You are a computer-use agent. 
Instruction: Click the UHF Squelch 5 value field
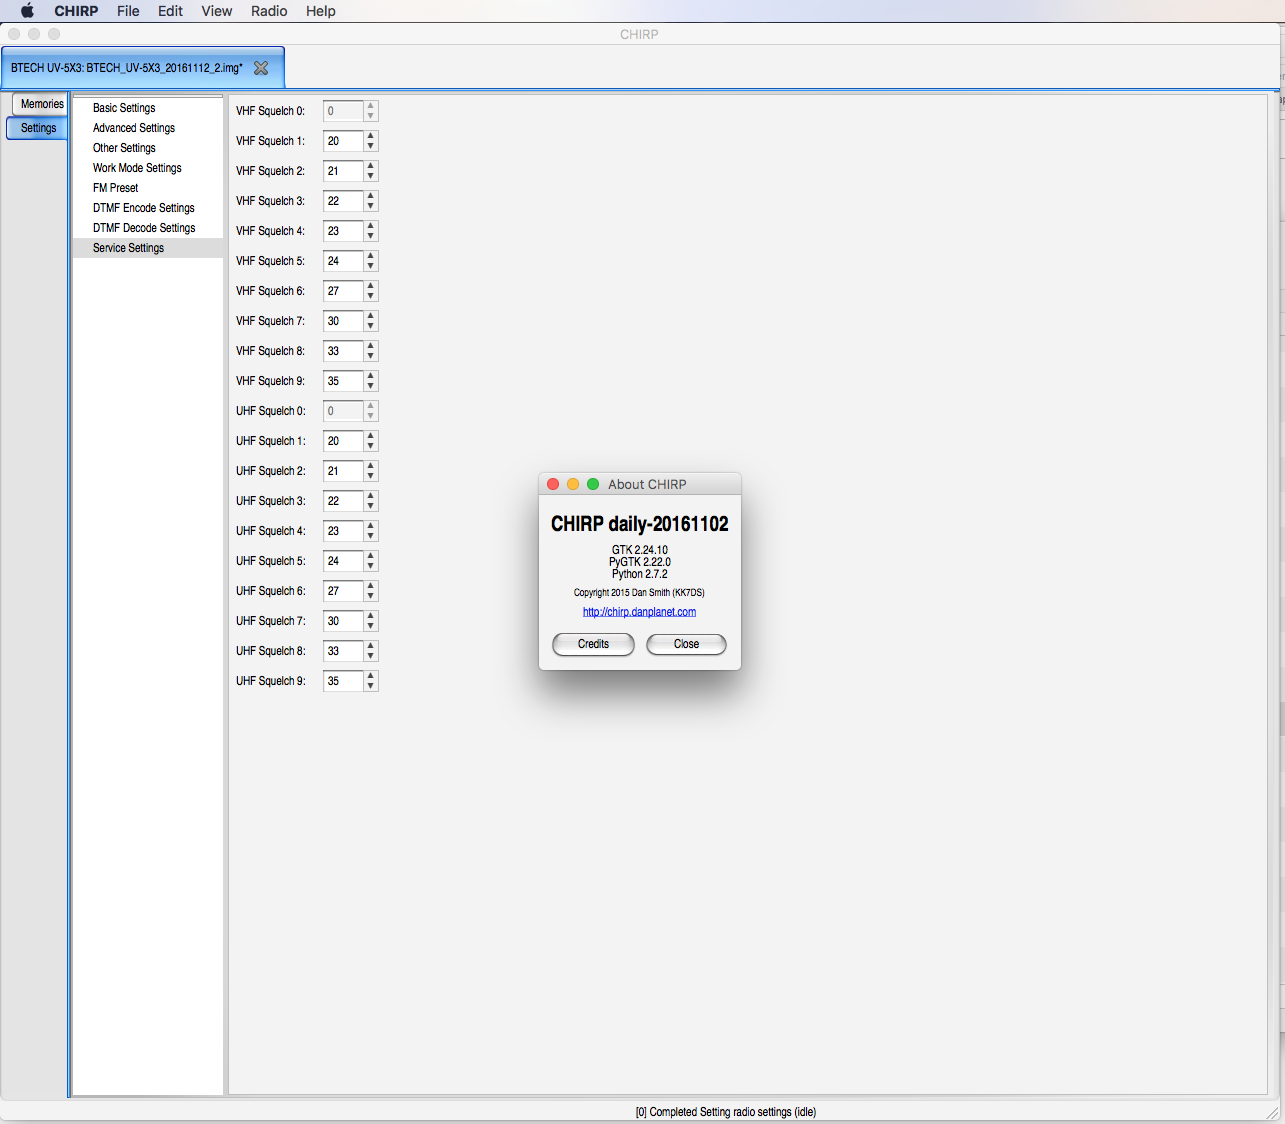(x=343, y=561)
